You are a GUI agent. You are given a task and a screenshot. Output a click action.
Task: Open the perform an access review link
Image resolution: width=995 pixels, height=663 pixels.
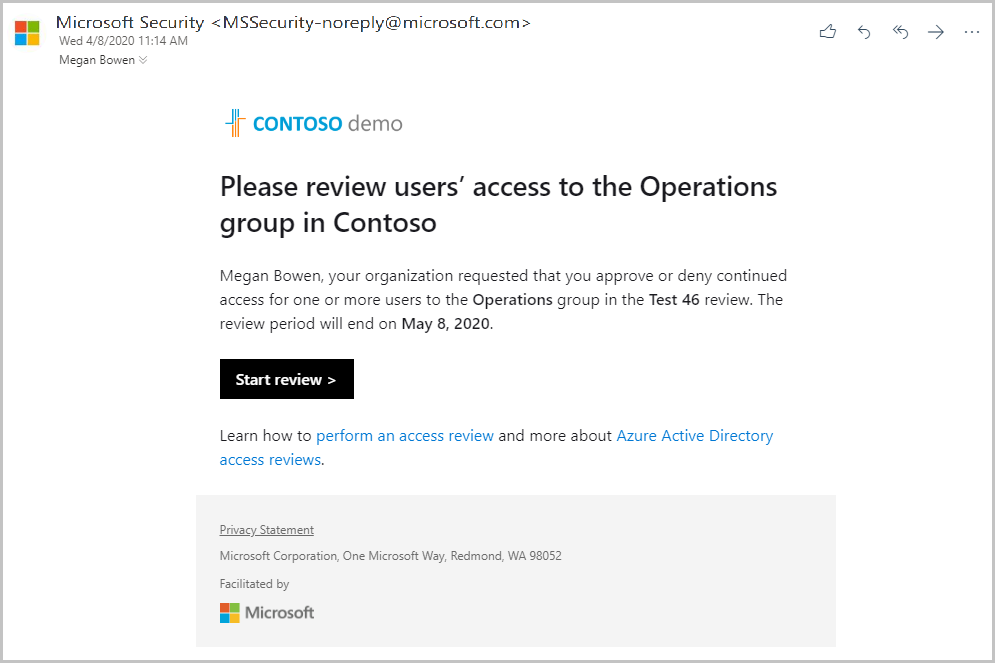(x=404, y=435)
